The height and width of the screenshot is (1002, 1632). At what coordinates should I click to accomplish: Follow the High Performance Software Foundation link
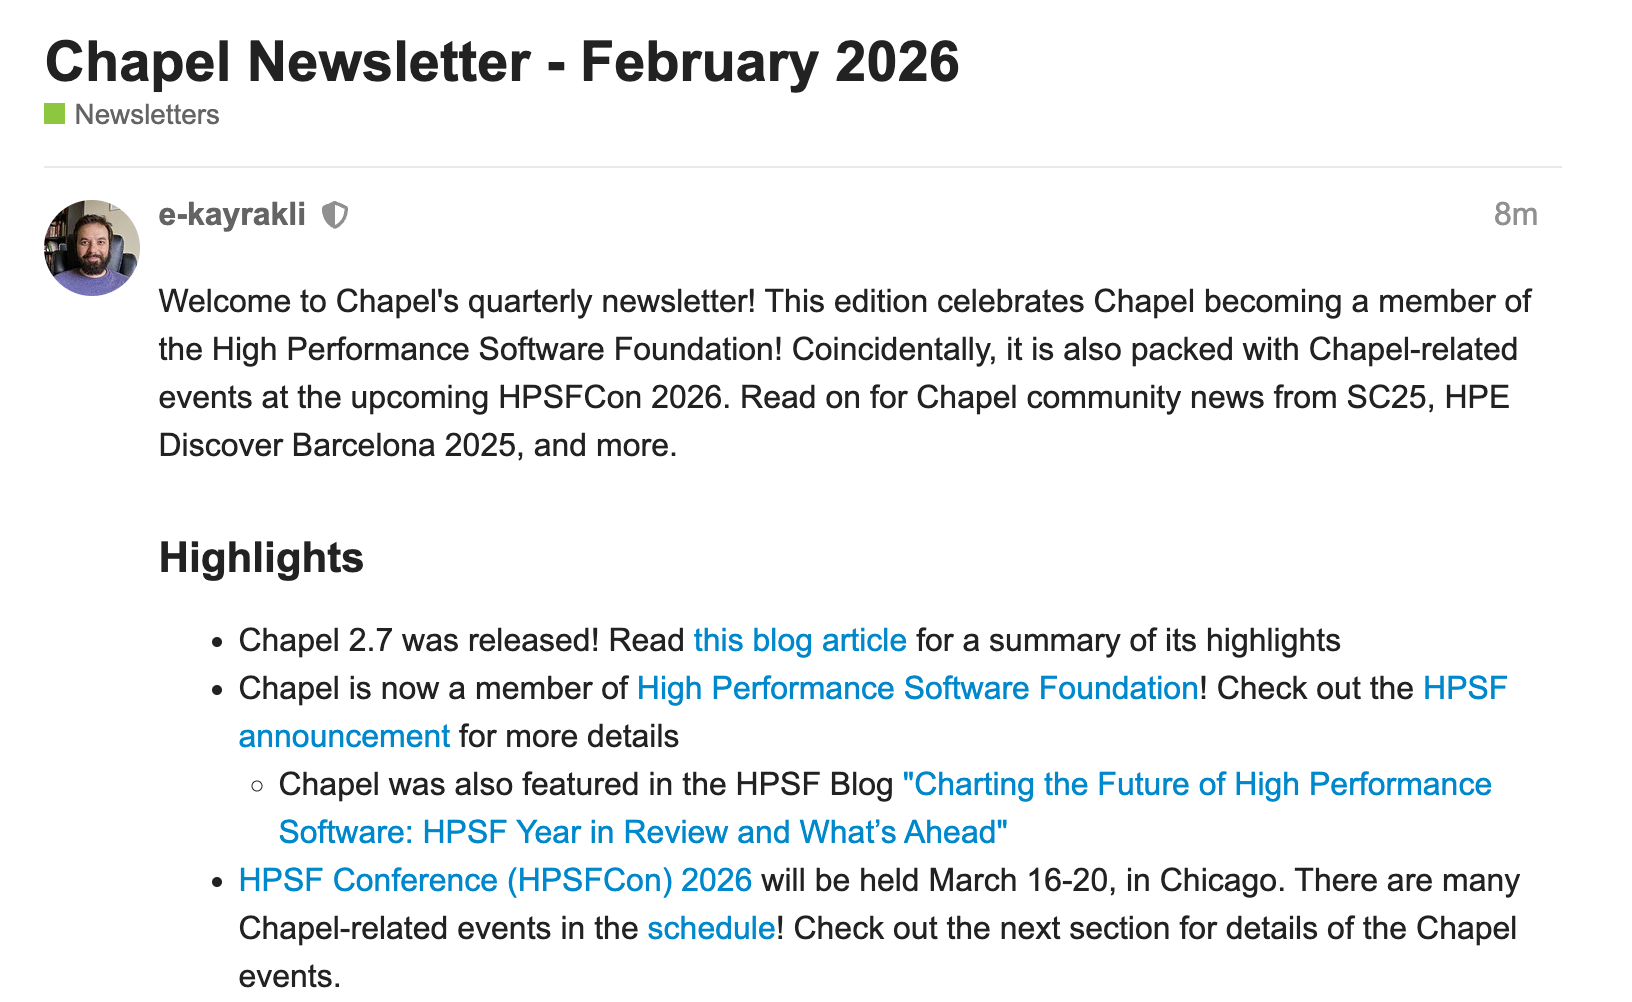[x=917, y=689]
